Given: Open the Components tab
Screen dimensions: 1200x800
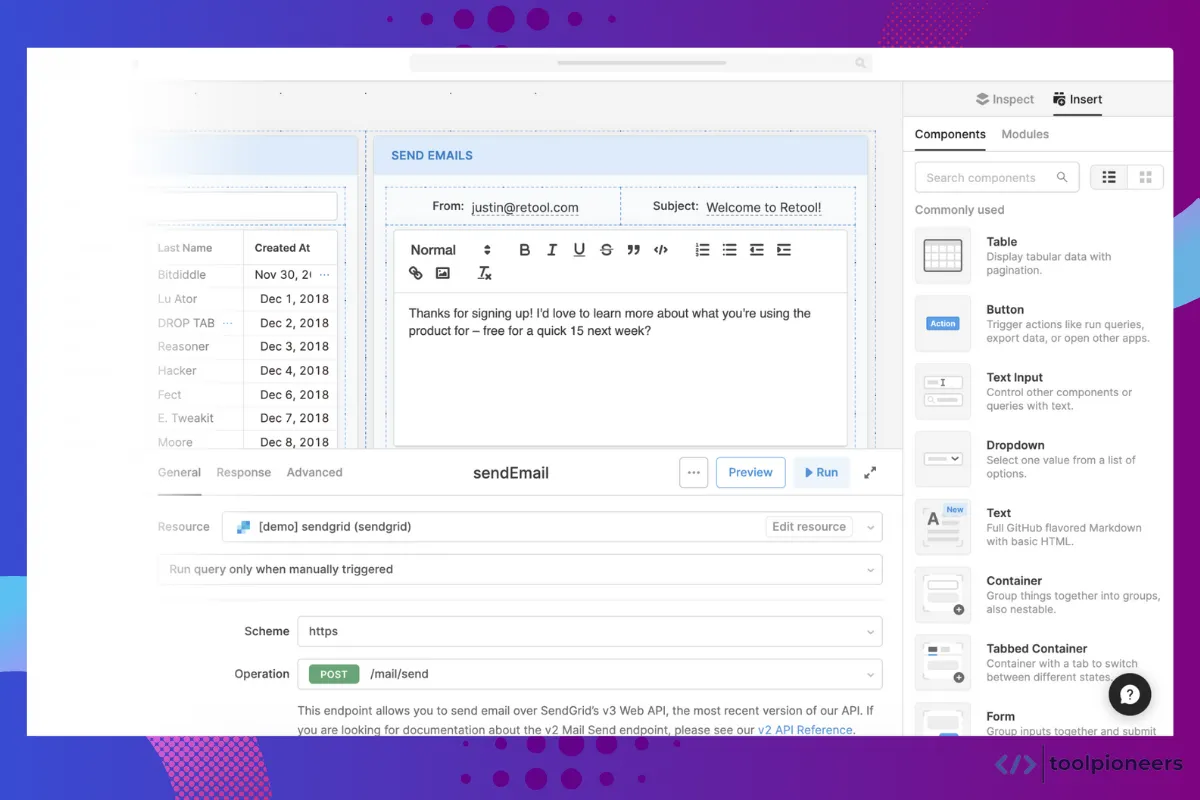Looking at the screenshot, I should [950, 134].
